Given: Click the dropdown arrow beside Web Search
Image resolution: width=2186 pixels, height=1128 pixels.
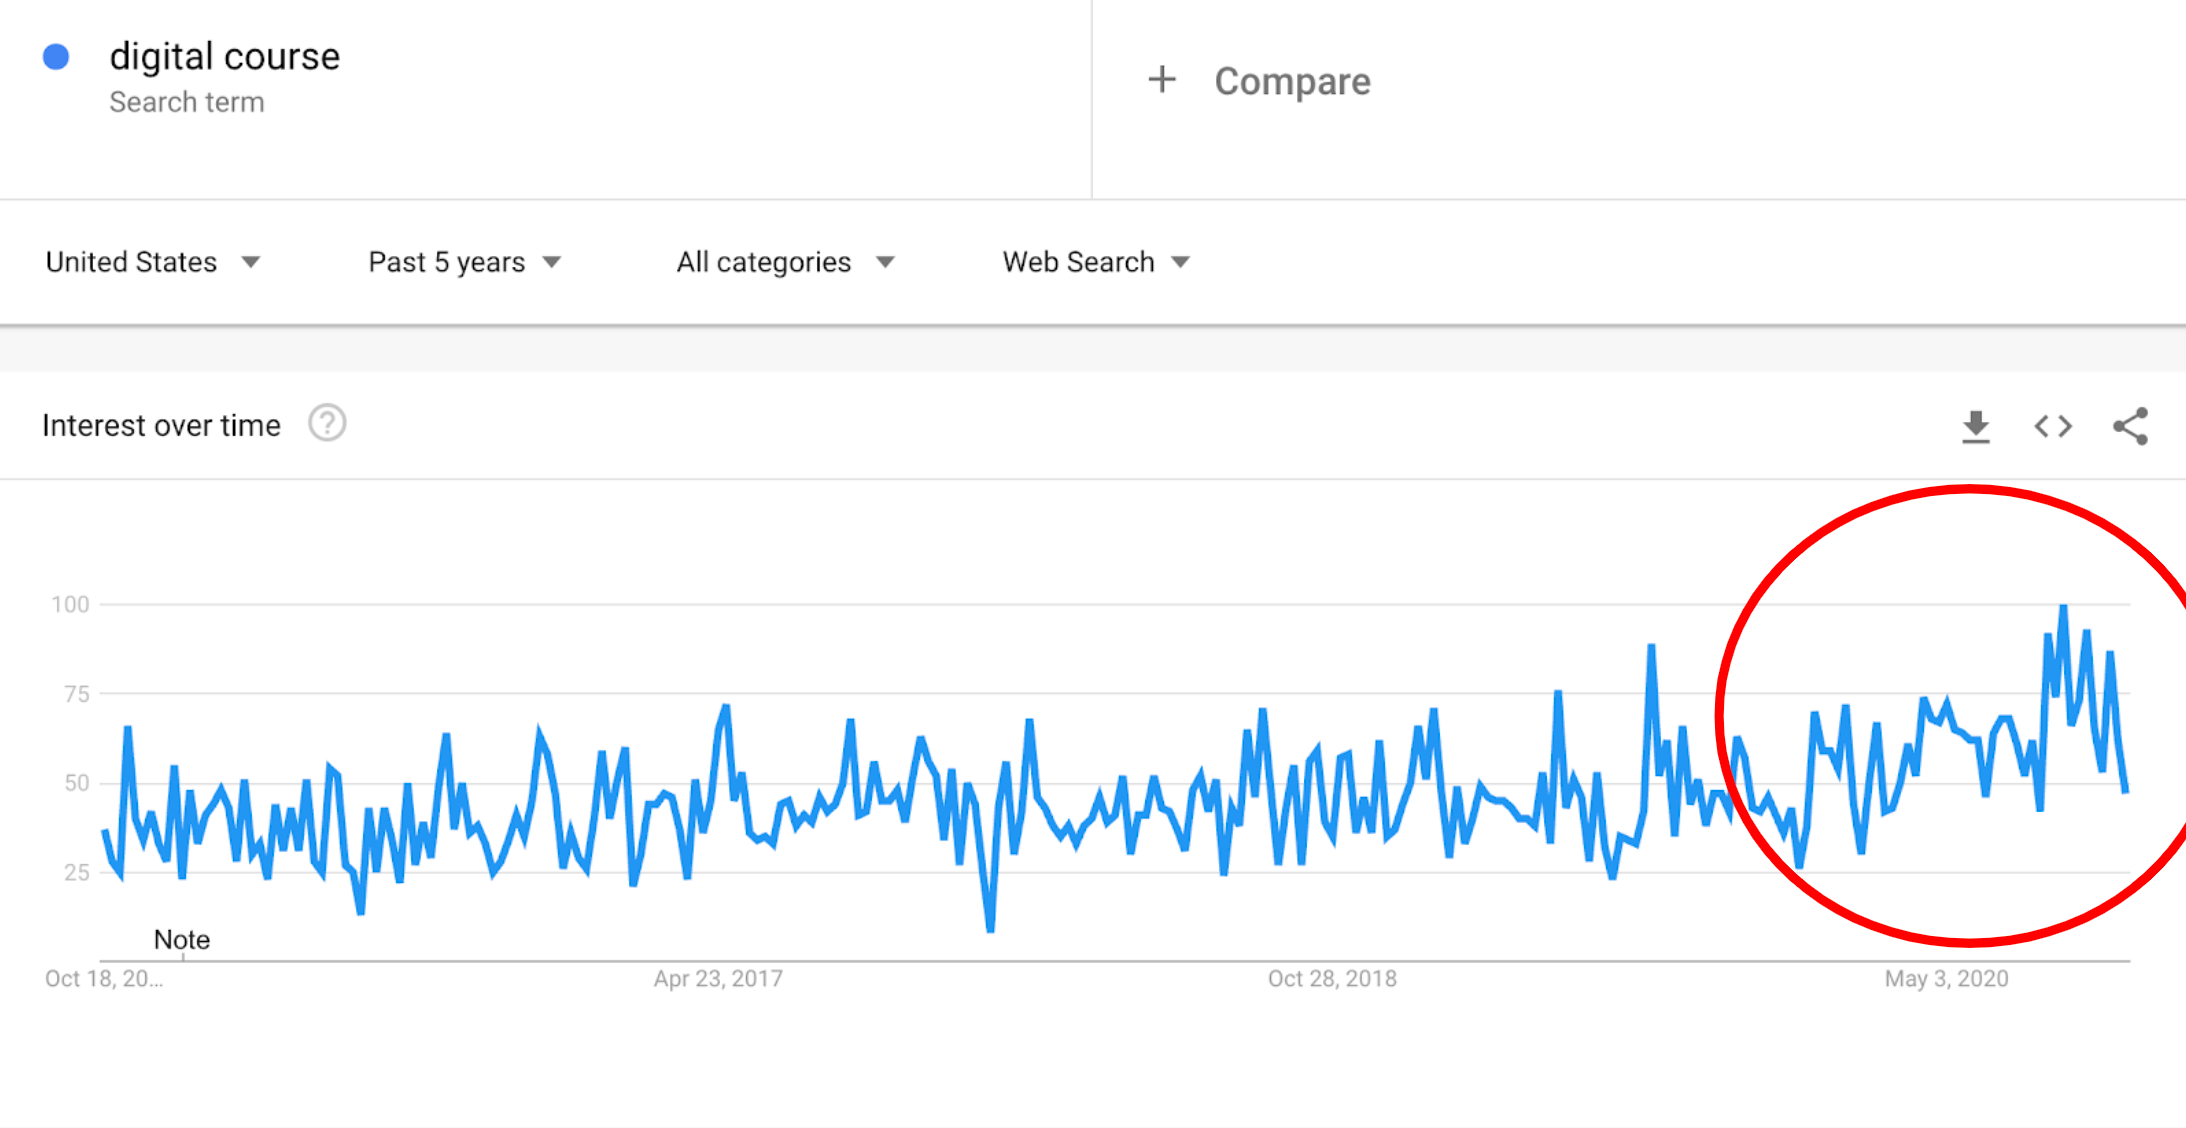Looking at the screenshot, I should pos(1180,262).
